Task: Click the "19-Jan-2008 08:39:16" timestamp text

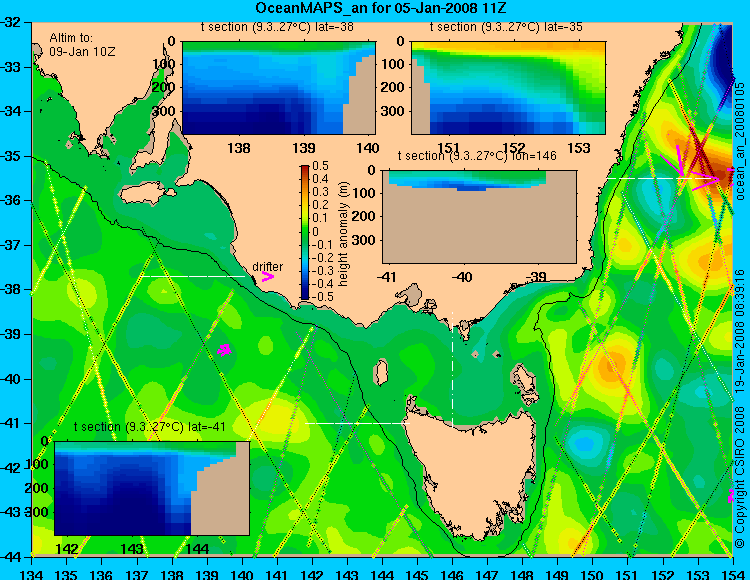Action: pyautogui.click(x=739, y=331)
